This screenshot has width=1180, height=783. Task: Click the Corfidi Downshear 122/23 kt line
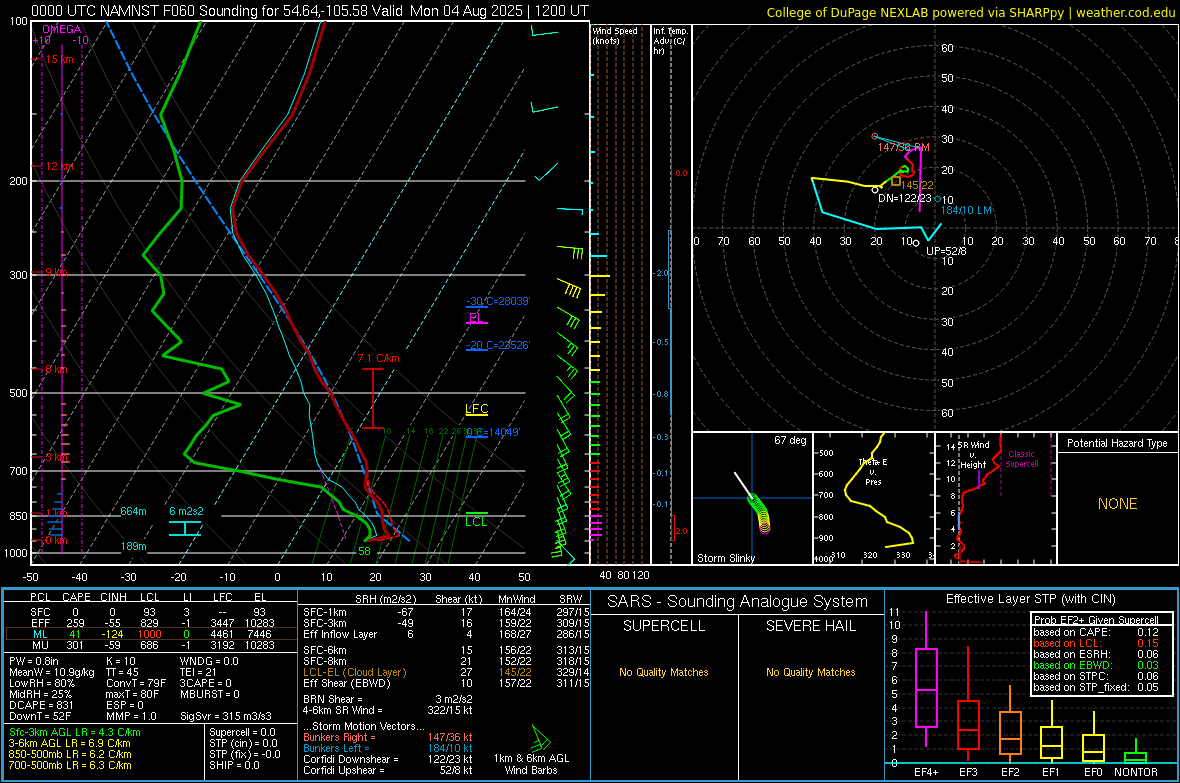(x=388, y=759)
